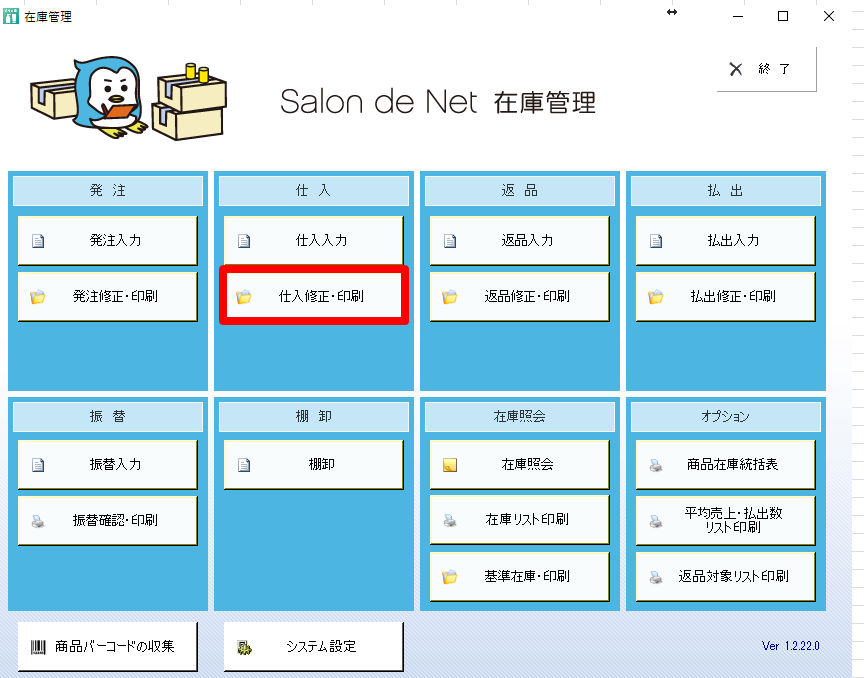Open 発注入力 order entry button
The width and height of the screenshot is (864, 678).
107,240
